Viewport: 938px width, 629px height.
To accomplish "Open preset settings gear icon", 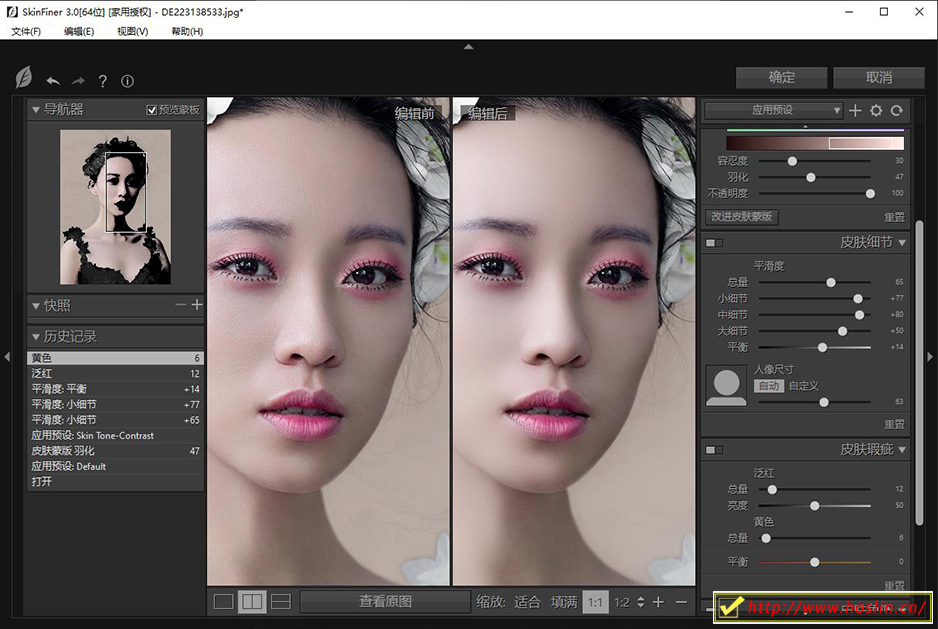I will pyautogui.click(x=876, y=111).
